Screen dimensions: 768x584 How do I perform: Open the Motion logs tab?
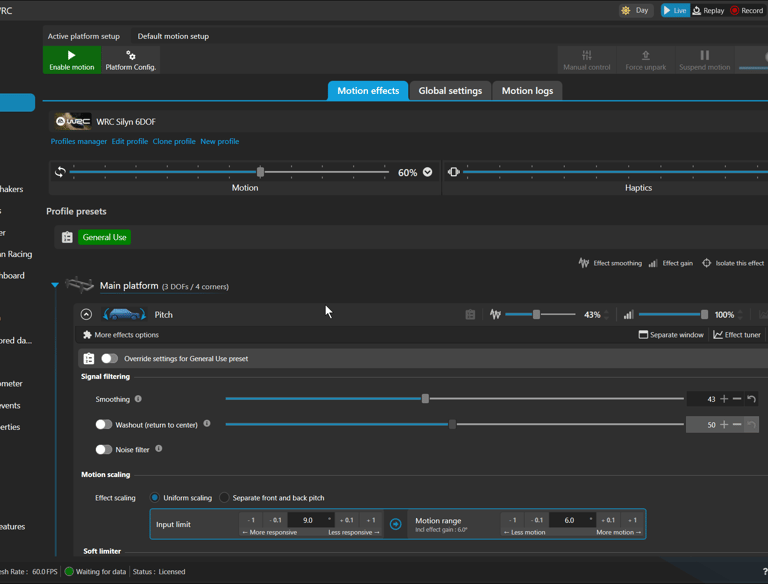pos(527,91)
